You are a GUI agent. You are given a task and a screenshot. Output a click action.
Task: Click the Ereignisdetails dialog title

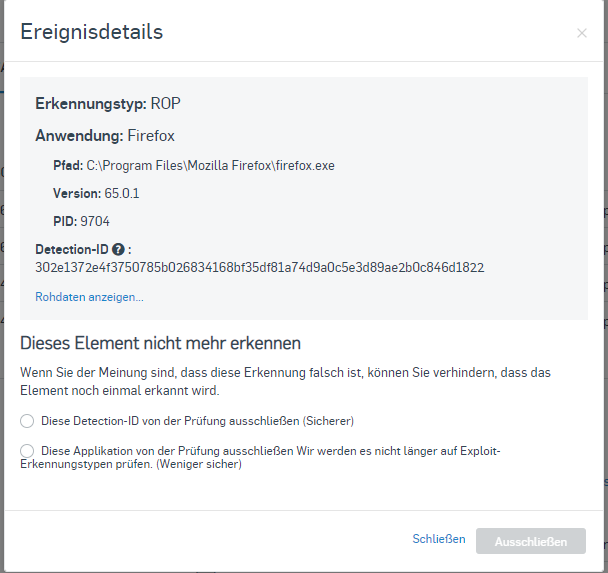[x=92, y=32]
